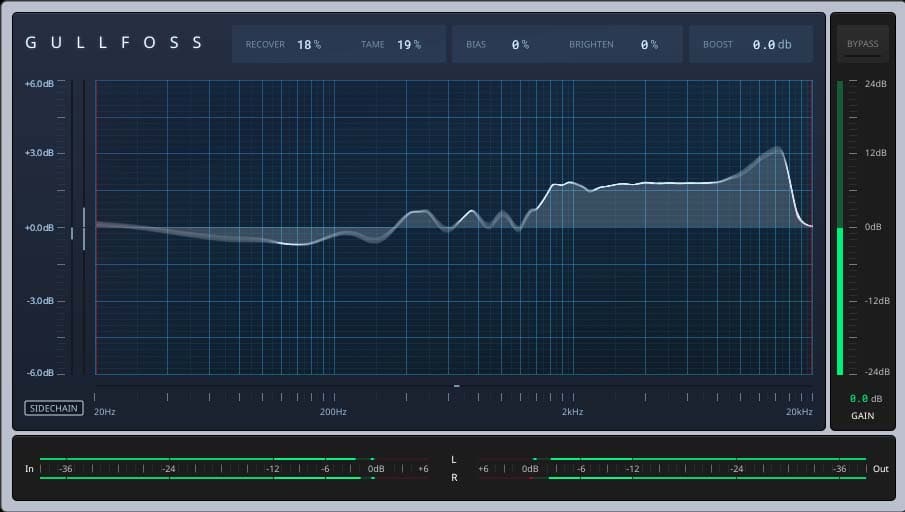The height and width of the screenshot is (512, 905).
Task: Click the green gain meter bar
Action: (x=840, y=300)
